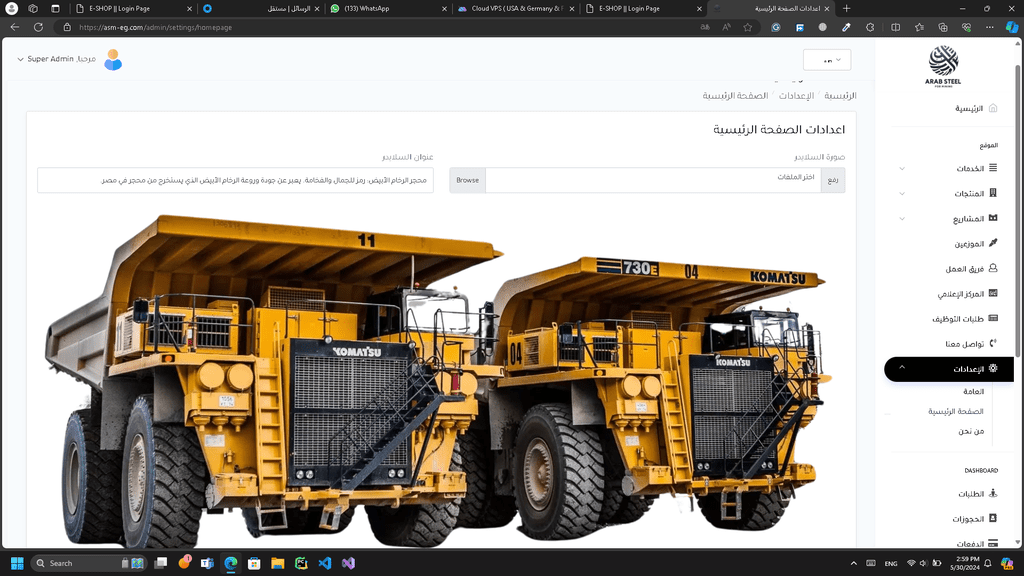Refresh the current browser page

pos(39,27)
